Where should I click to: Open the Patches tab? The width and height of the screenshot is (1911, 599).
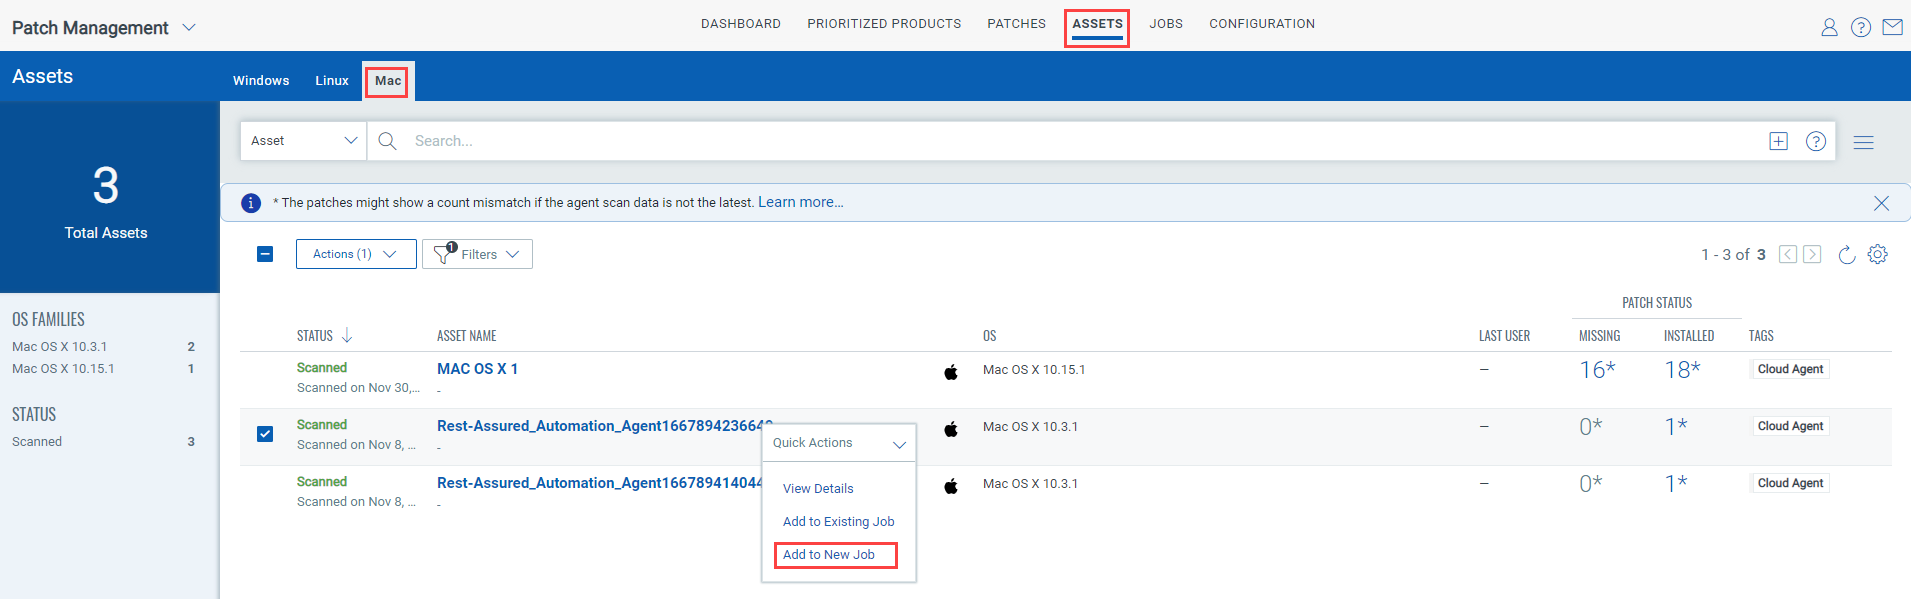pyautogui.click(x=1016, y=23)
